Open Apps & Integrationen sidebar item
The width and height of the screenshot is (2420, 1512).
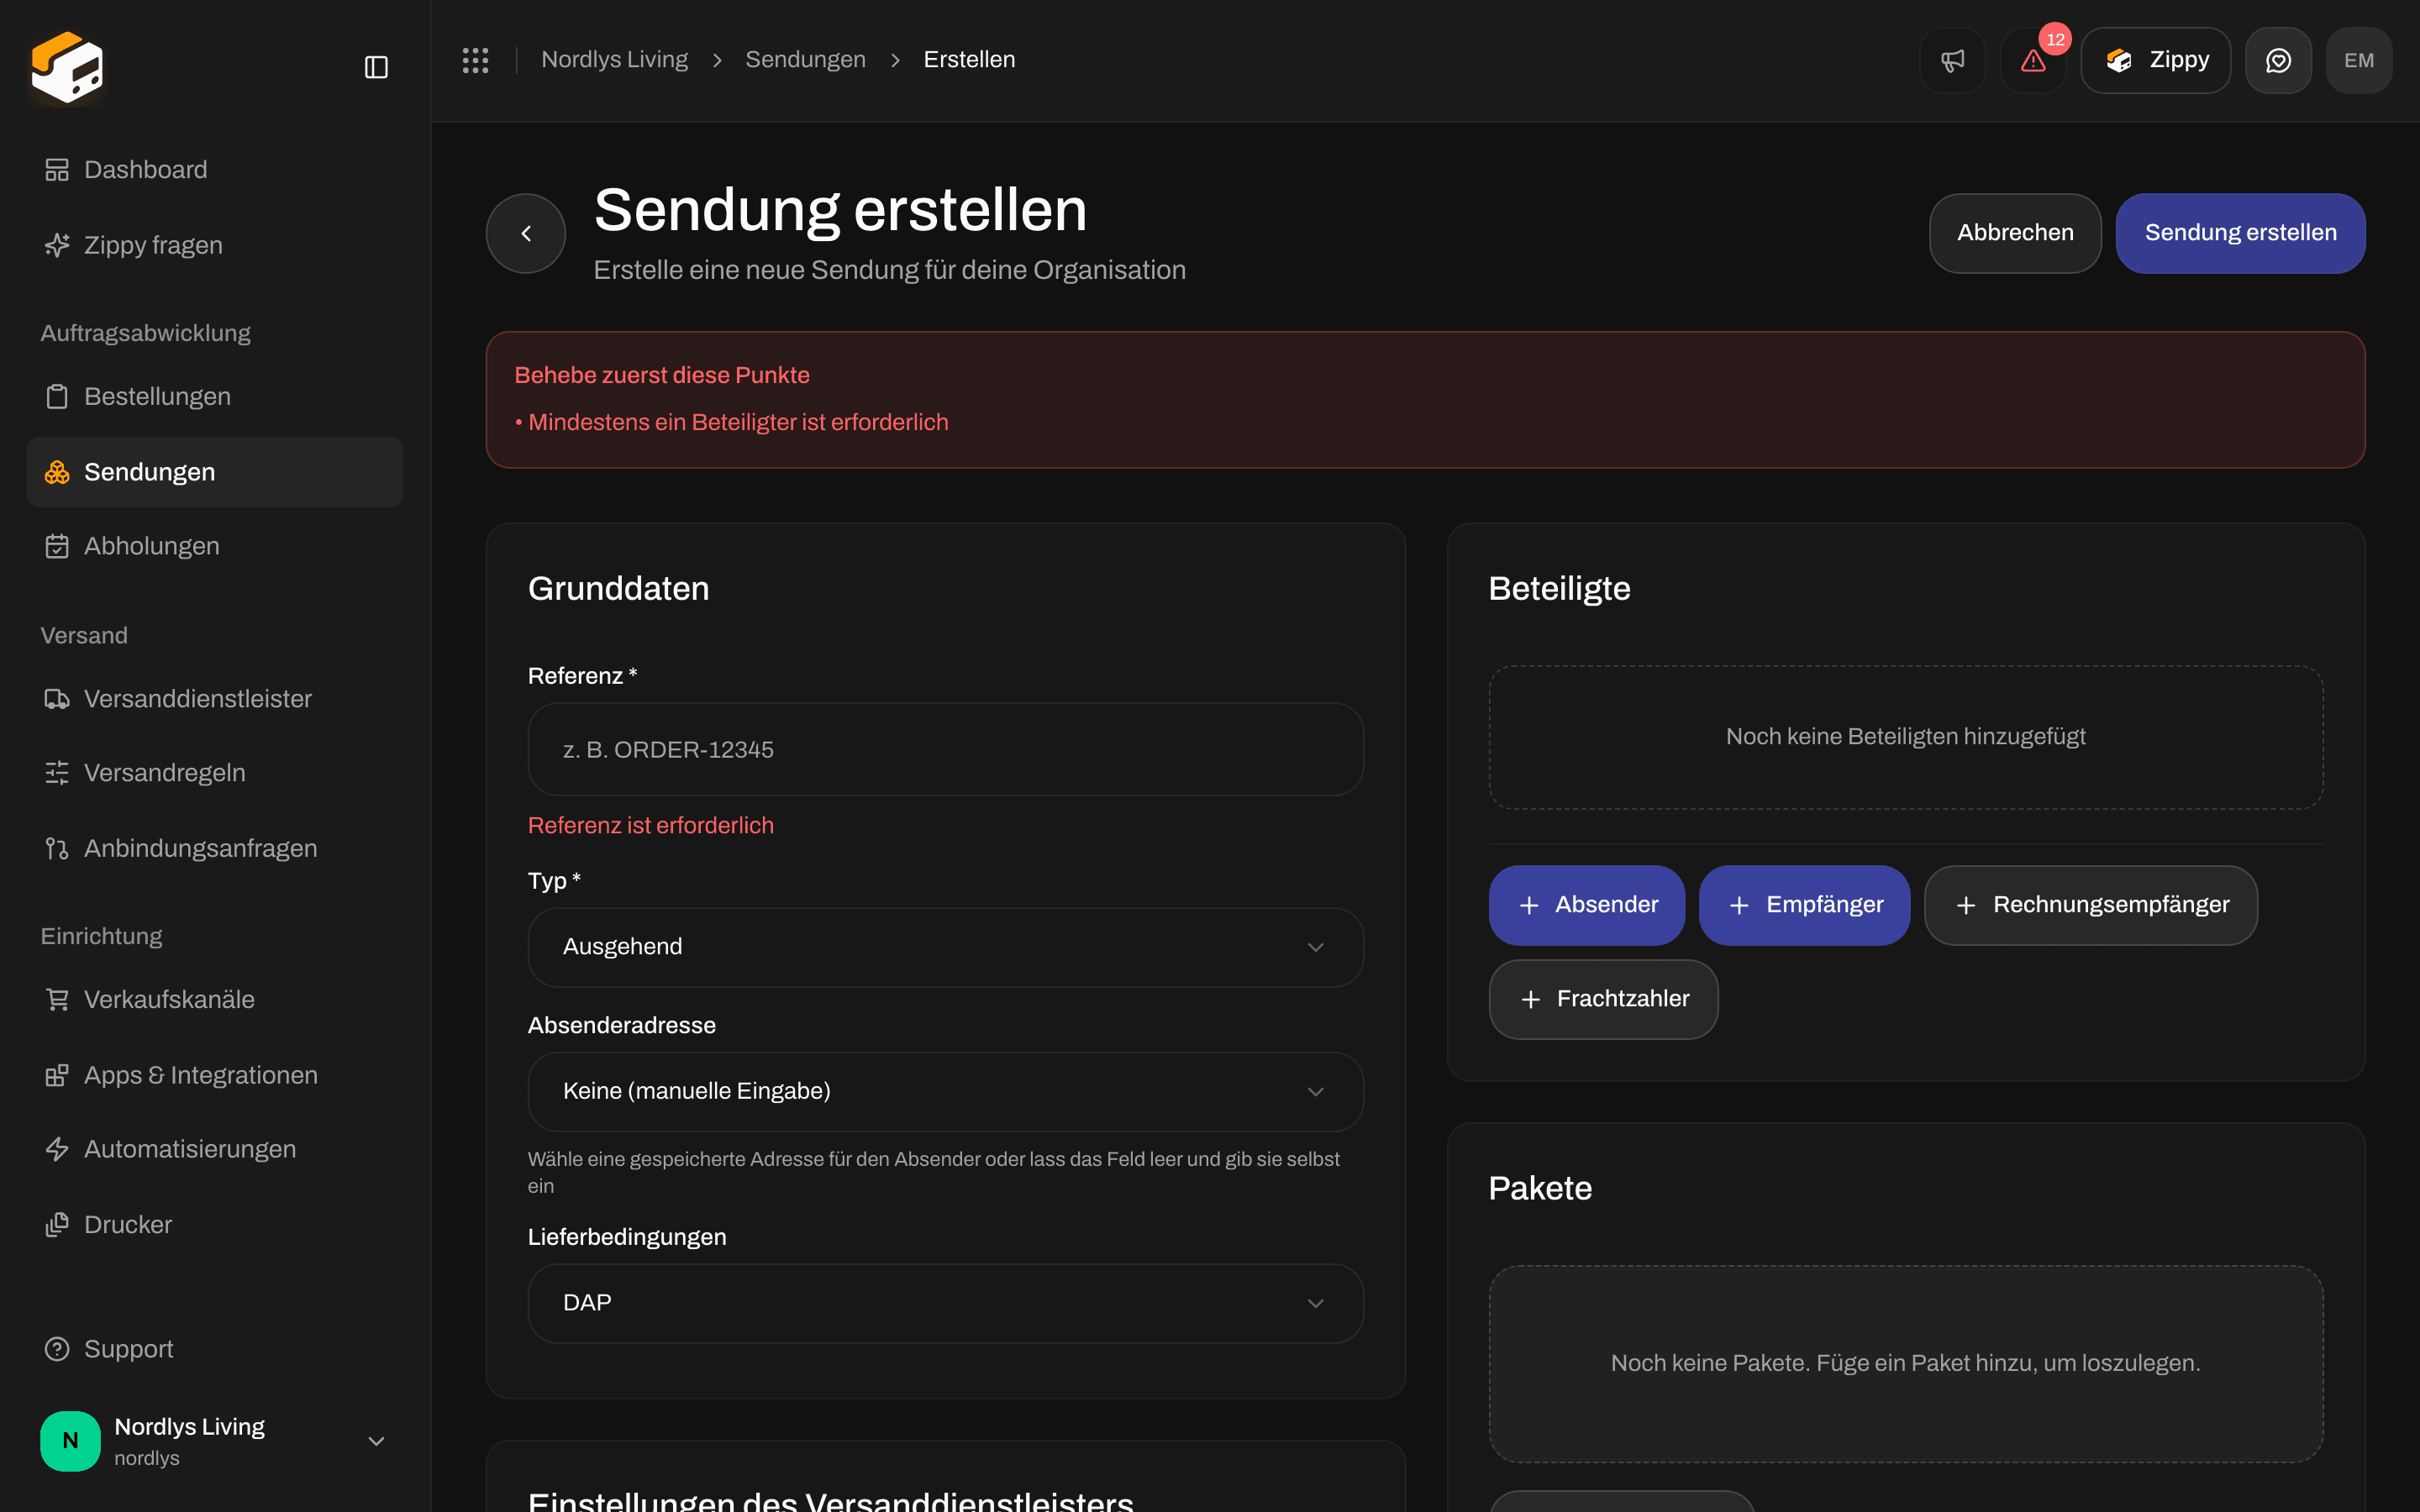click(215, 1075)
